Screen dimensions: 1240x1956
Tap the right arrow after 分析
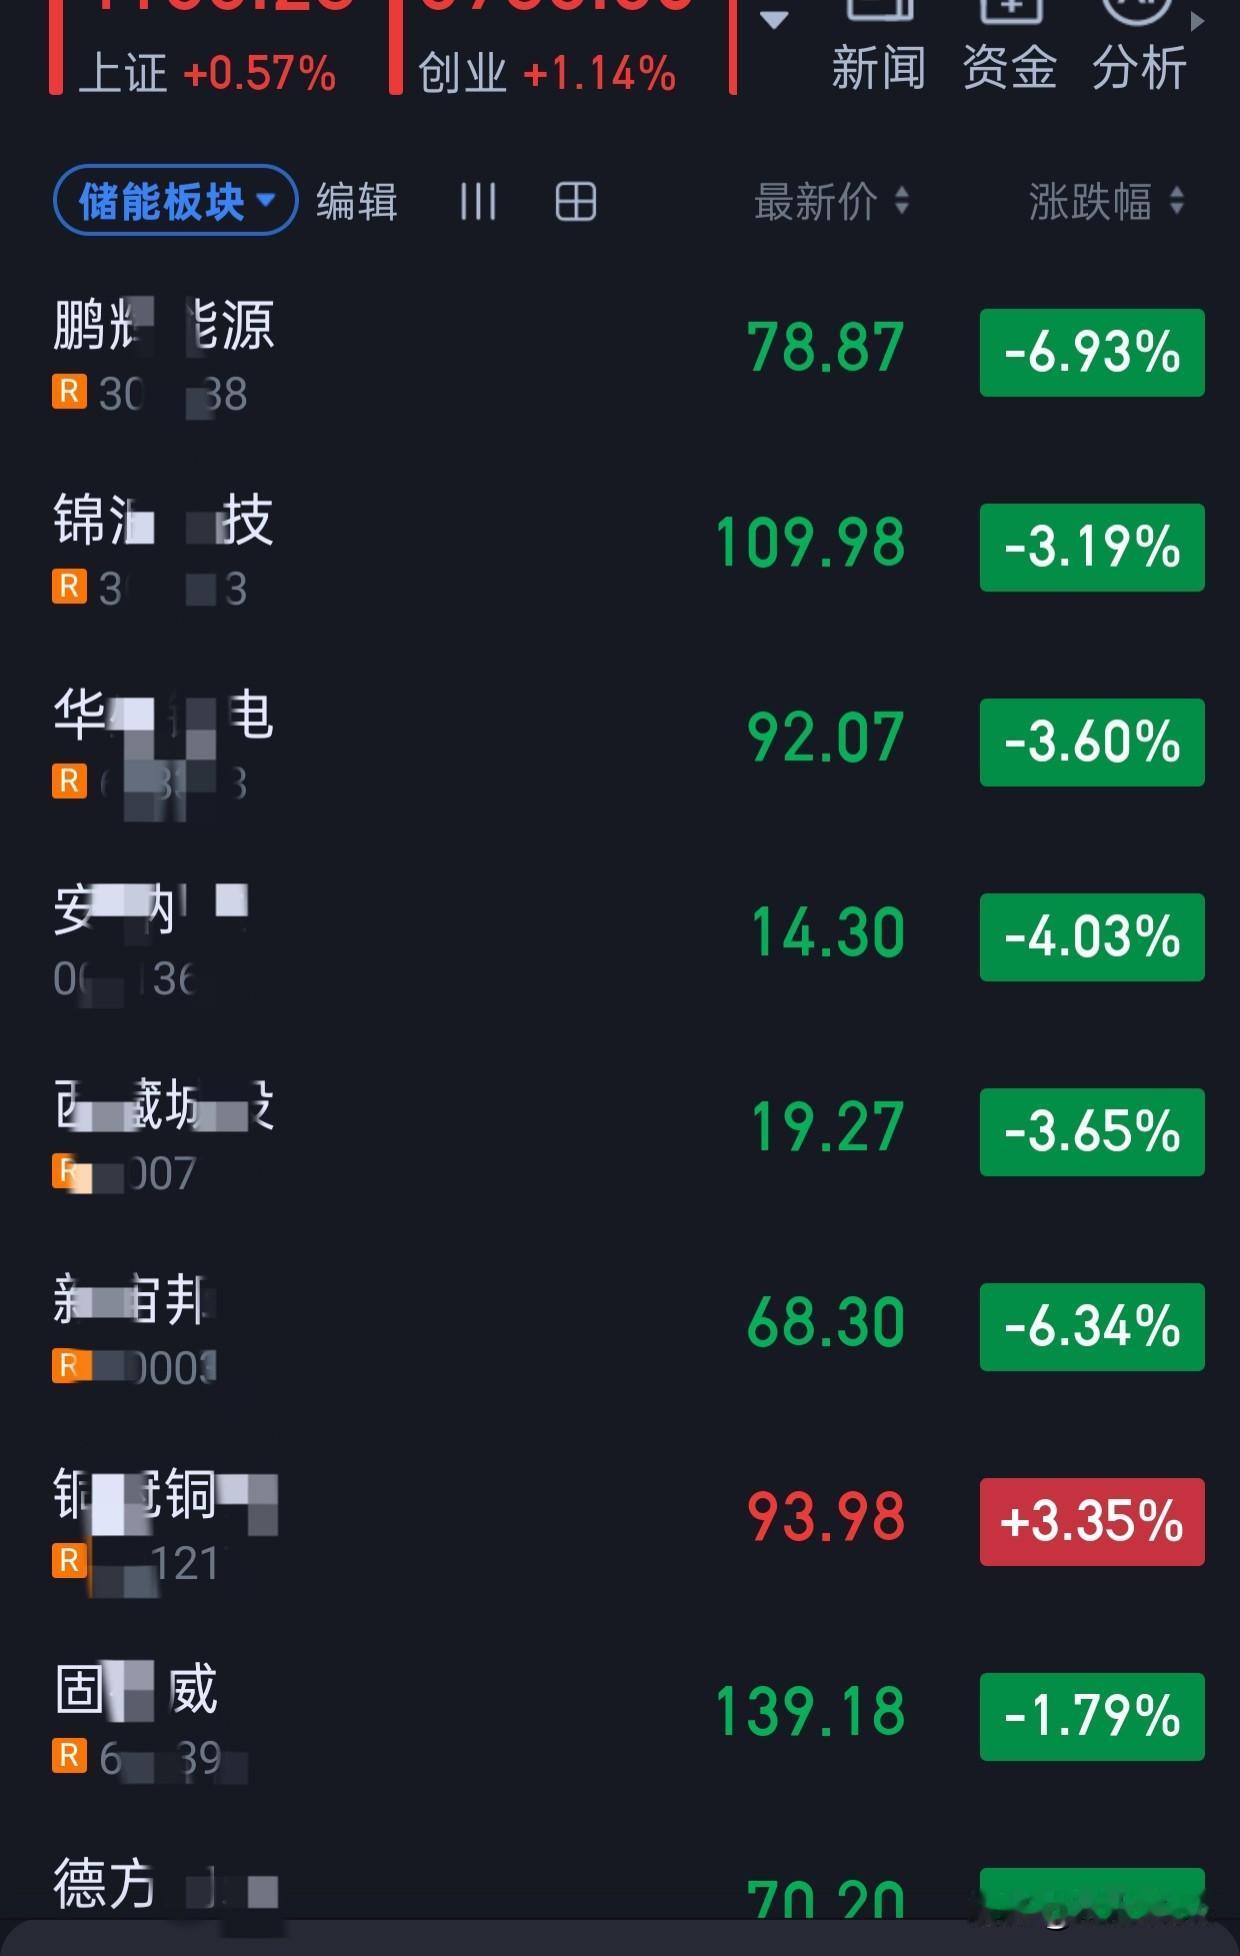(x=1198, y=21)
